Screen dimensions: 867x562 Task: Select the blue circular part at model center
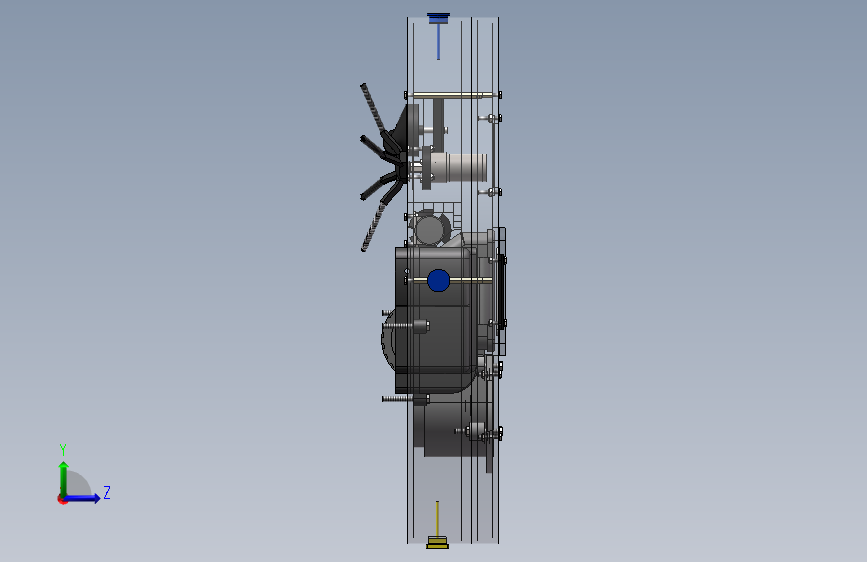pyautogui.click(x=438, y=280)
